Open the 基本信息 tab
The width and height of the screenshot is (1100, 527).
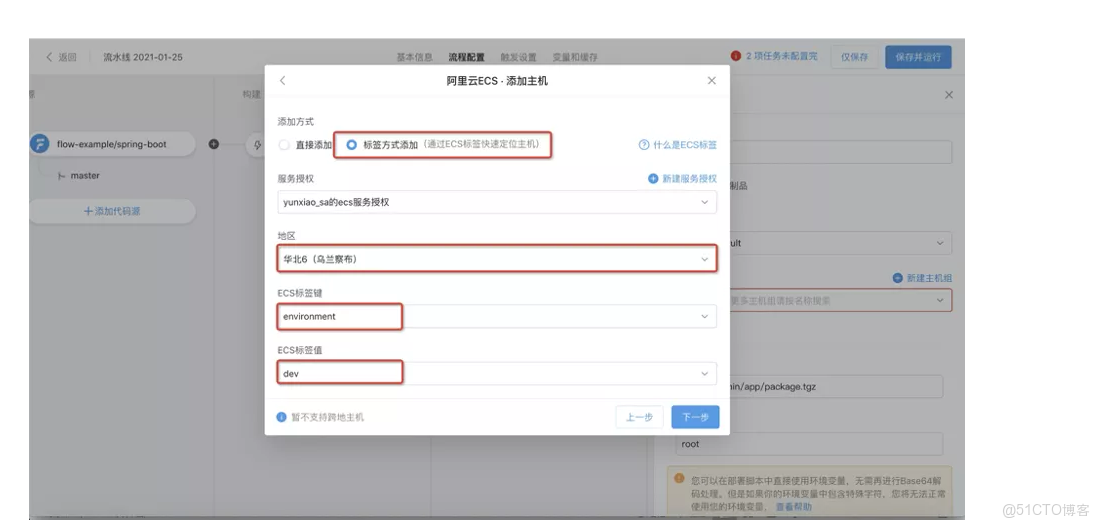pos(415,58)
